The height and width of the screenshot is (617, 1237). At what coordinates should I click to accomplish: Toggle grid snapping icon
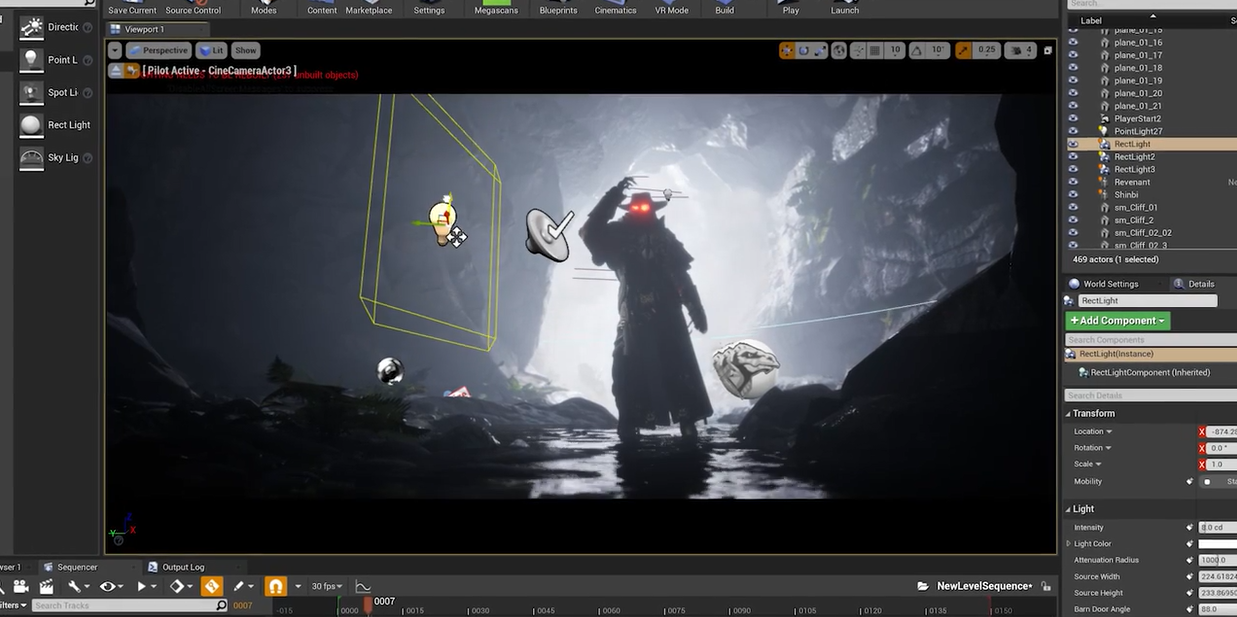coord(875,50)
